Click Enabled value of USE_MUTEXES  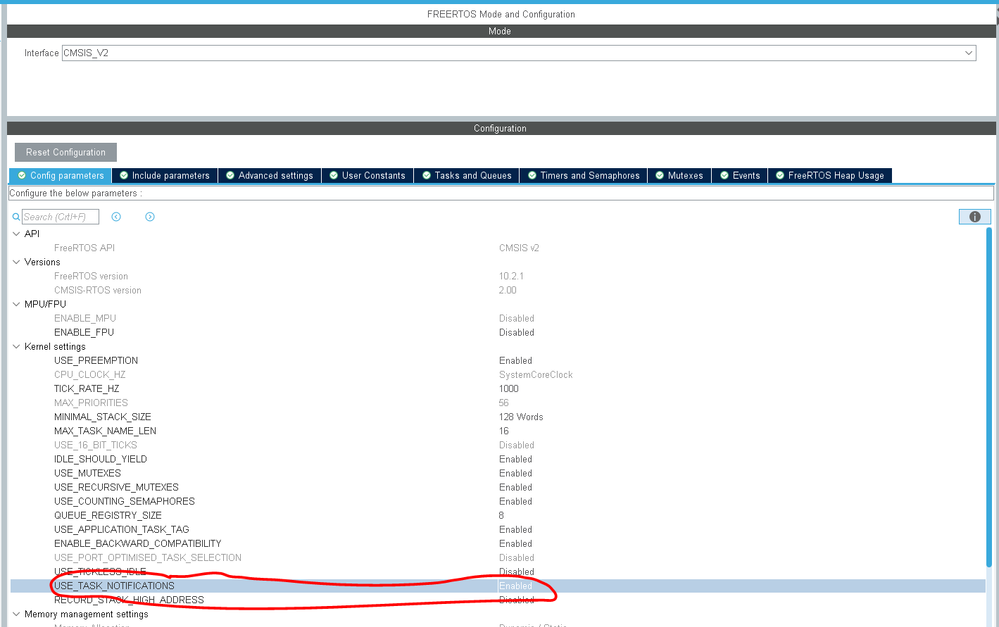coord(515,473)
